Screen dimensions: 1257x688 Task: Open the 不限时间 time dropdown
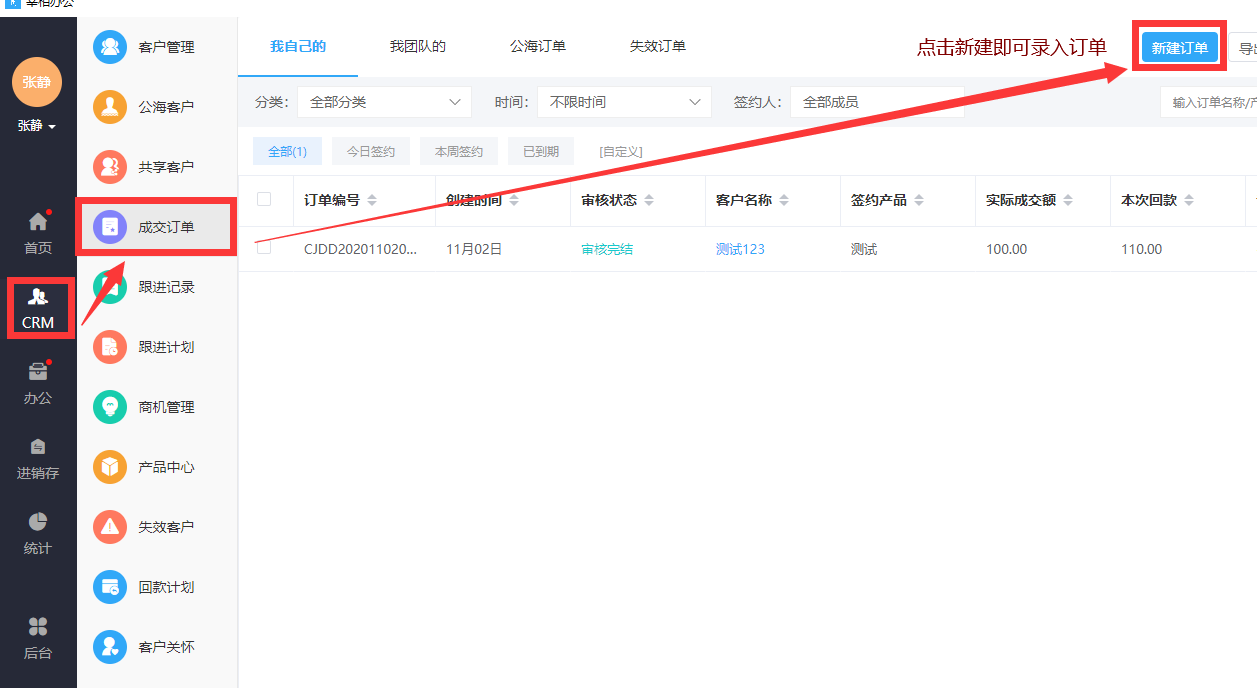(624, 102)
